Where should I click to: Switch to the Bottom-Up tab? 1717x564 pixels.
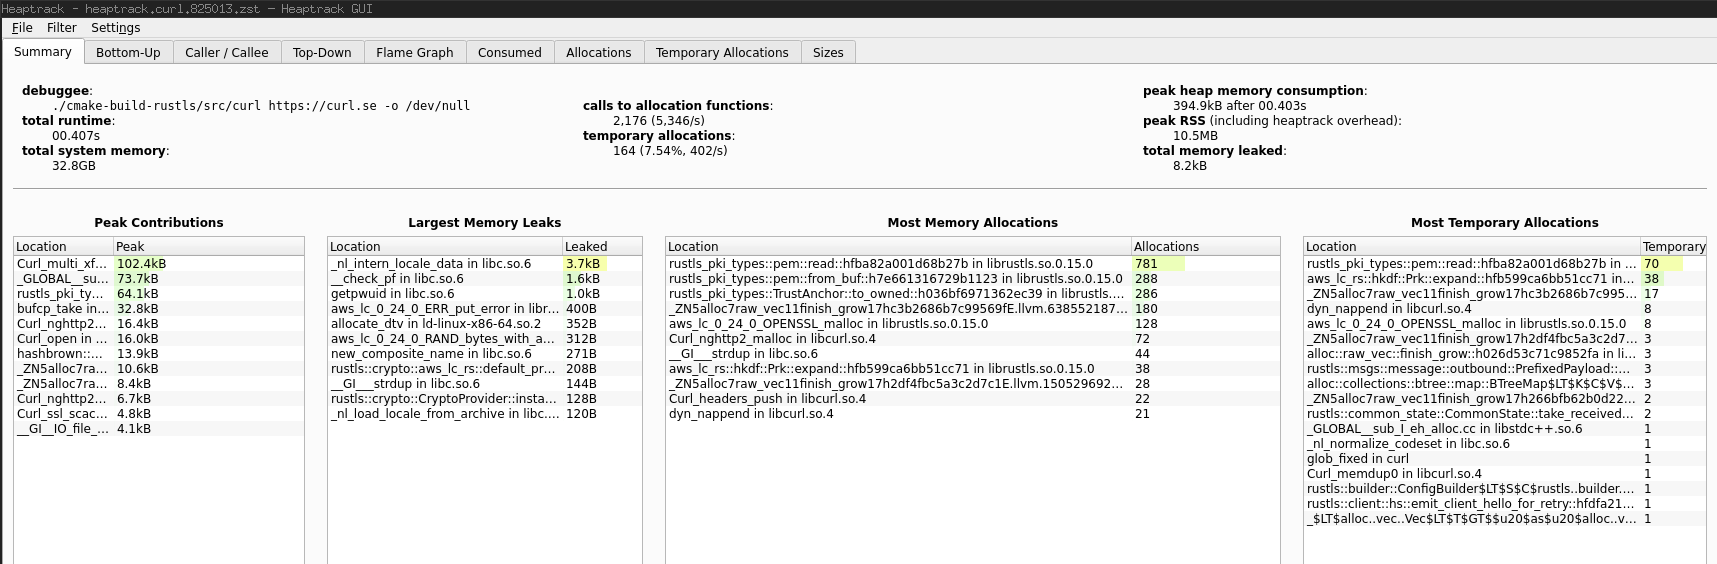tap(128, 53)
